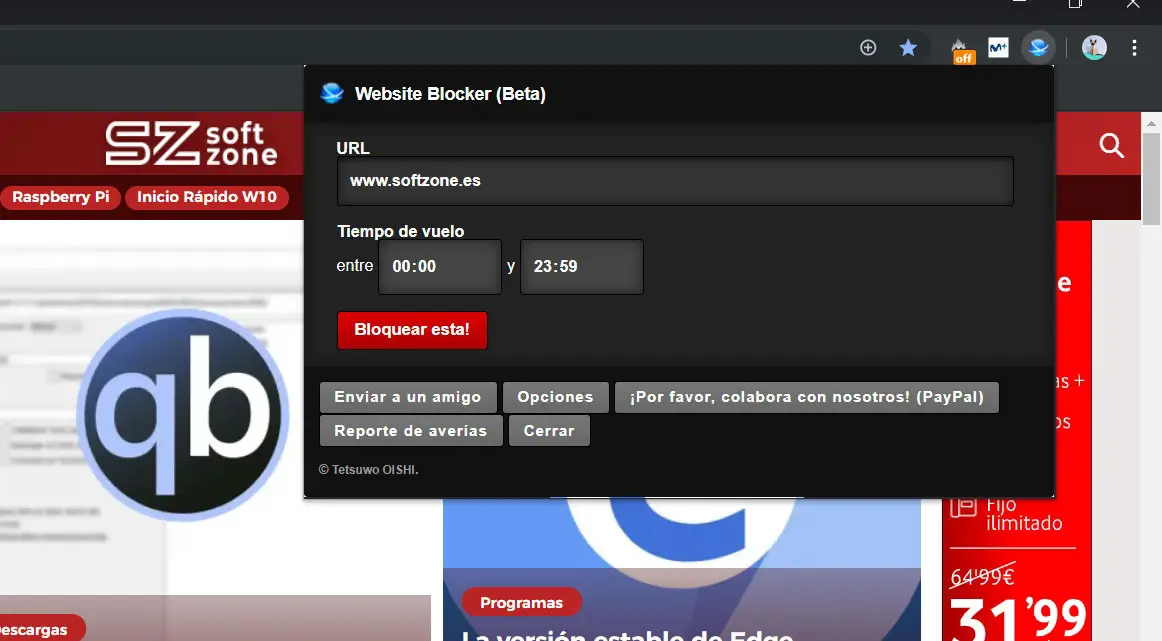Click the page vertical scrollbar thumb

click(x=1150, y=178)
